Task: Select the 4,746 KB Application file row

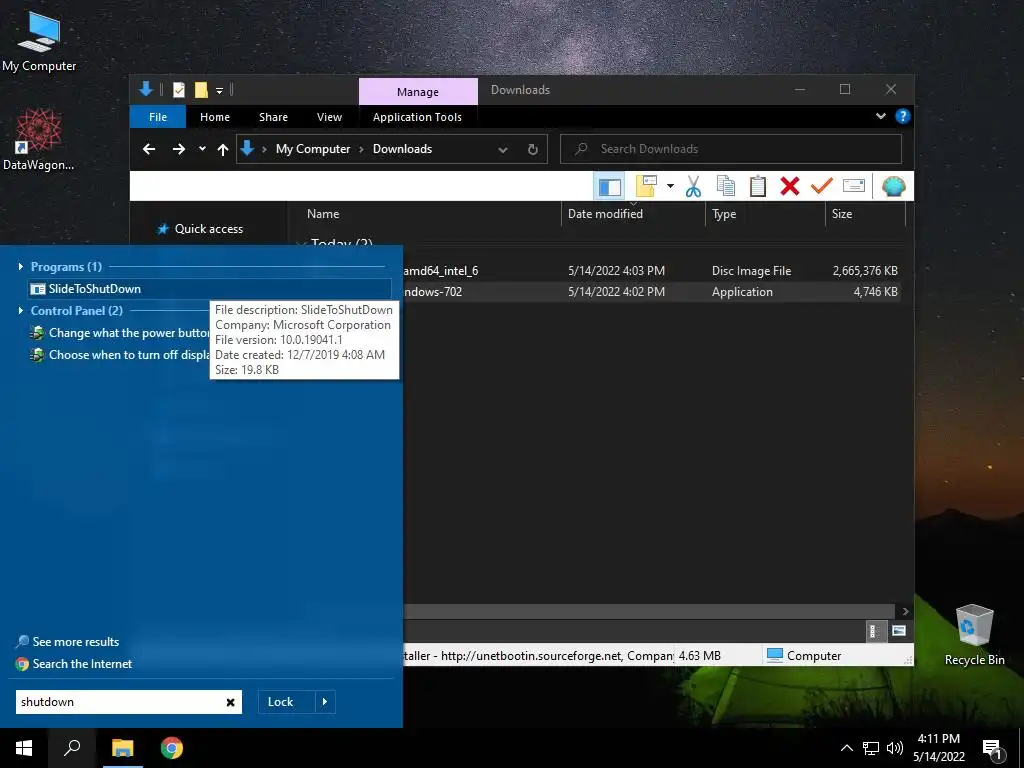Action: point(651,292)
